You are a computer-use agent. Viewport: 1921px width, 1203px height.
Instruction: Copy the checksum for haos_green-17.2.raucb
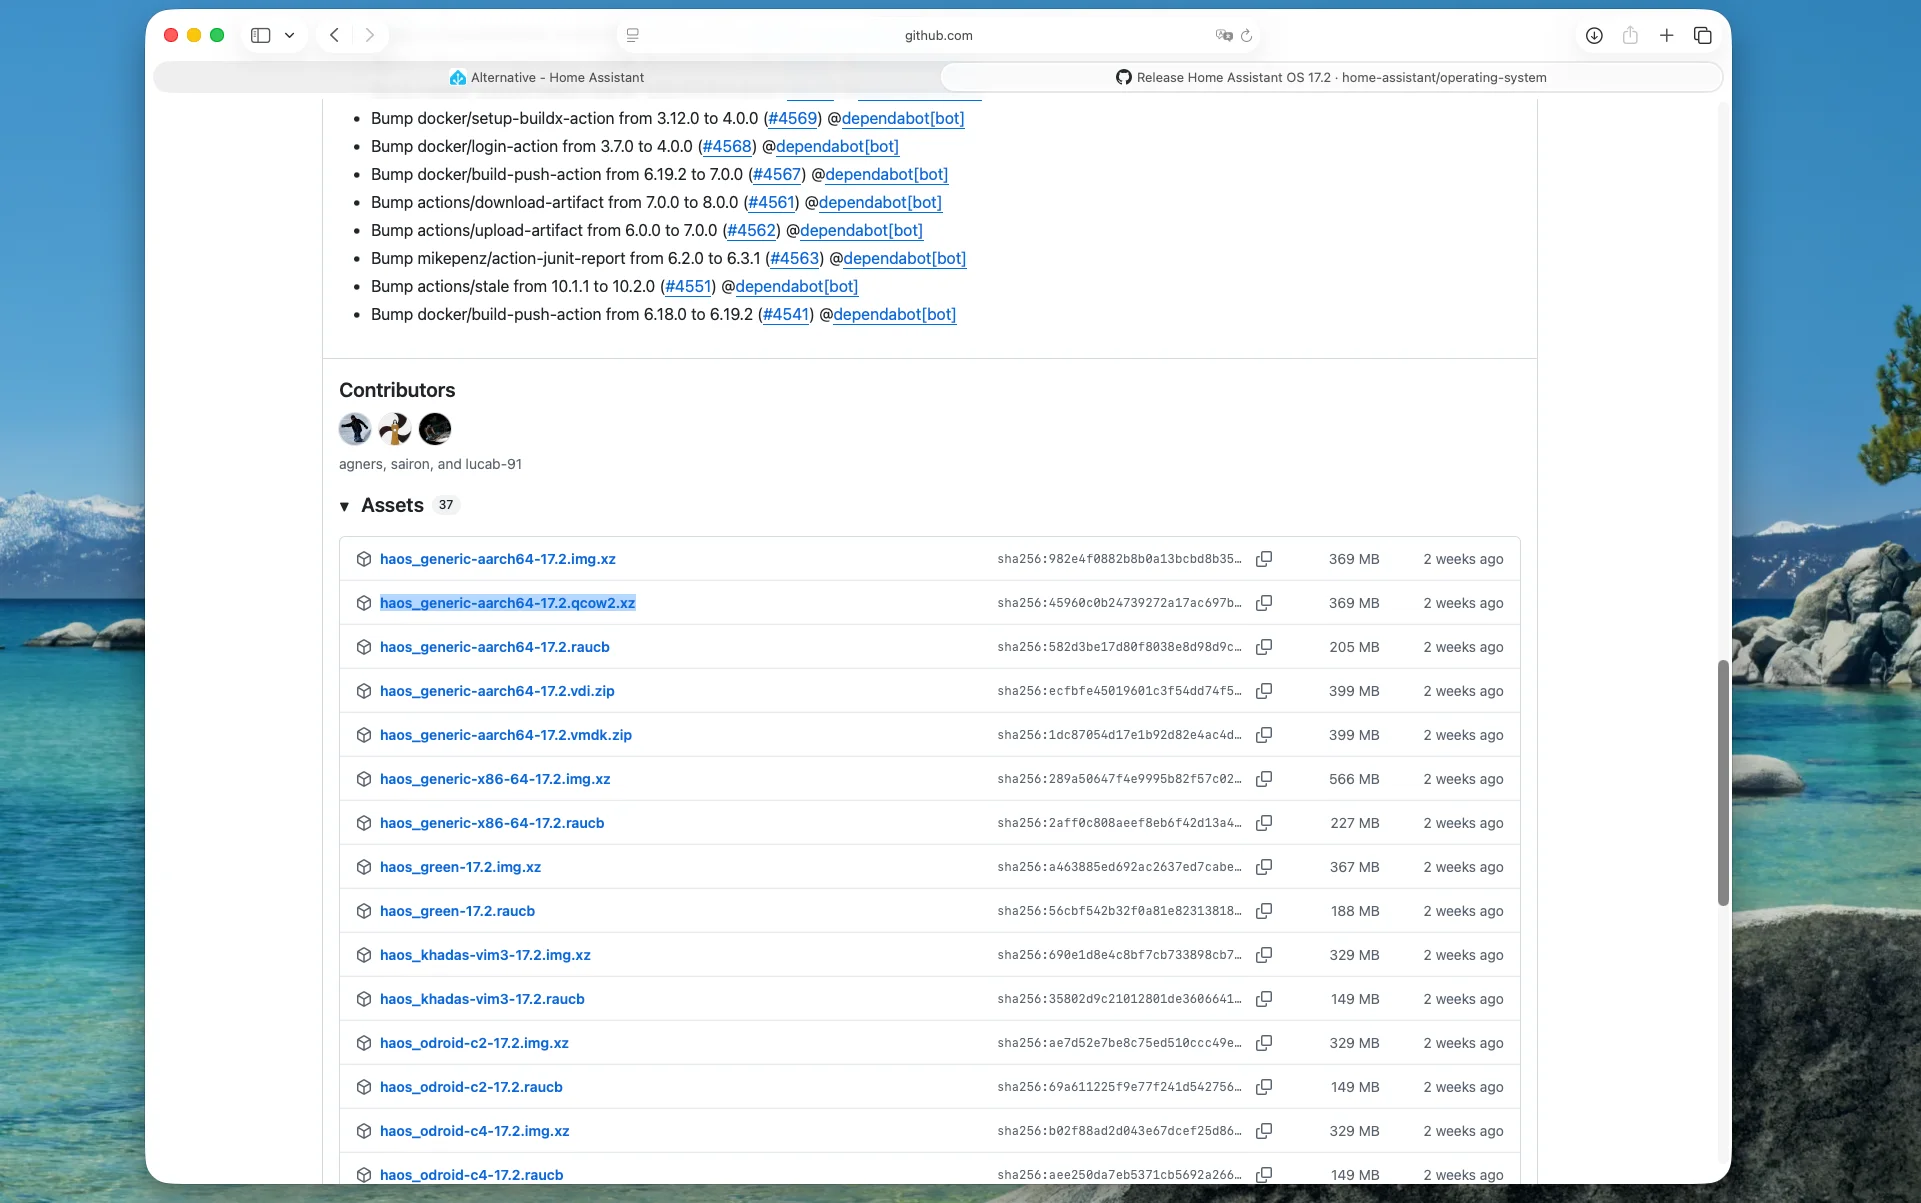[1264, 911]
